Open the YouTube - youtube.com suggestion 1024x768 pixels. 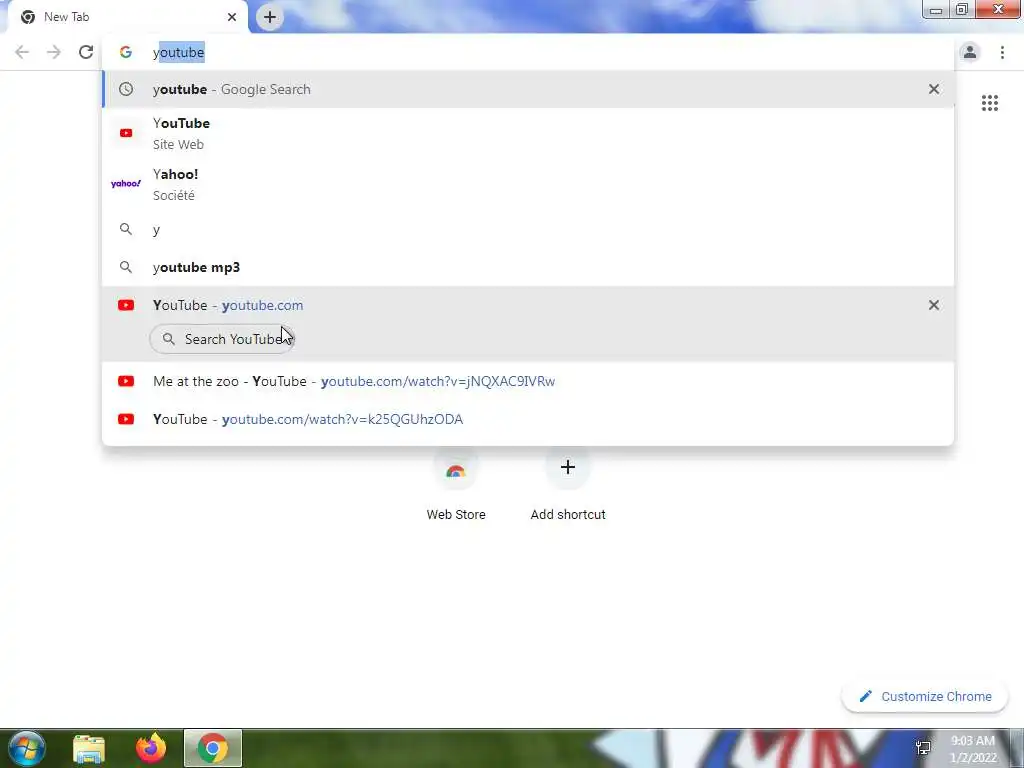528,305
